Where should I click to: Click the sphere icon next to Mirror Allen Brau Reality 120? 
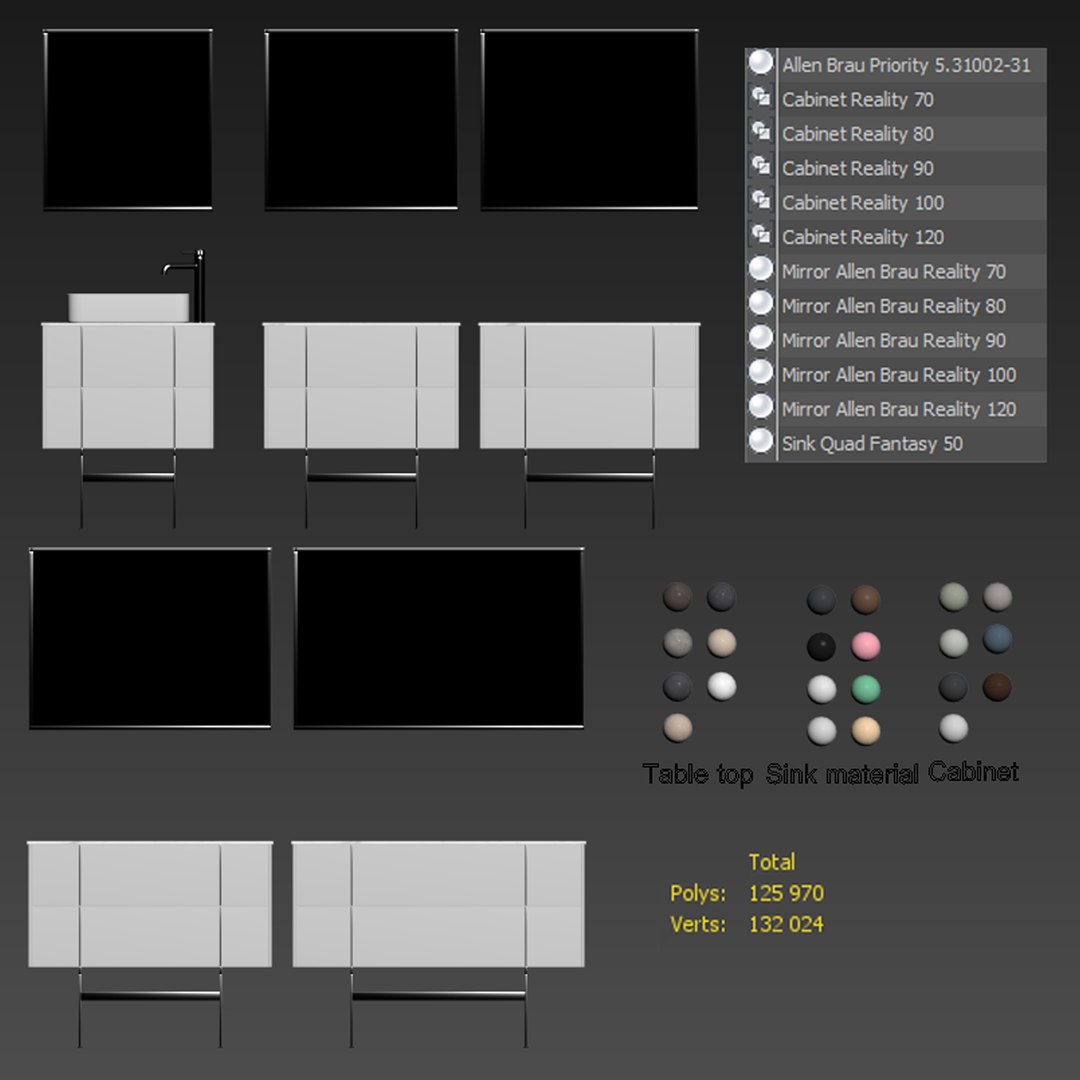(761, 407)
